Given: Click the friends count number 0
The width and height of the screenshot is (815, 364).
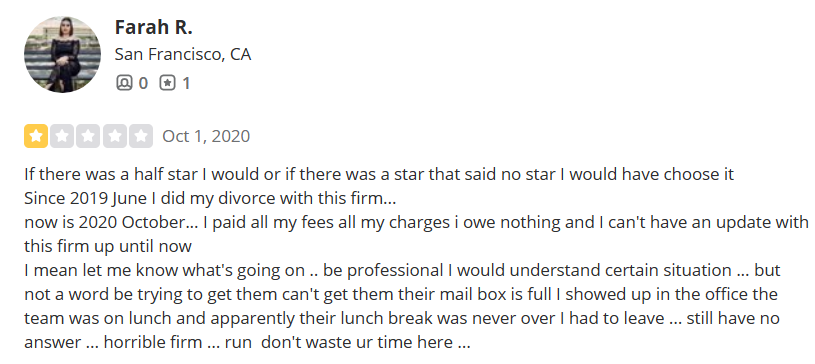Looking at the screenshot, I should click(143, 83).
